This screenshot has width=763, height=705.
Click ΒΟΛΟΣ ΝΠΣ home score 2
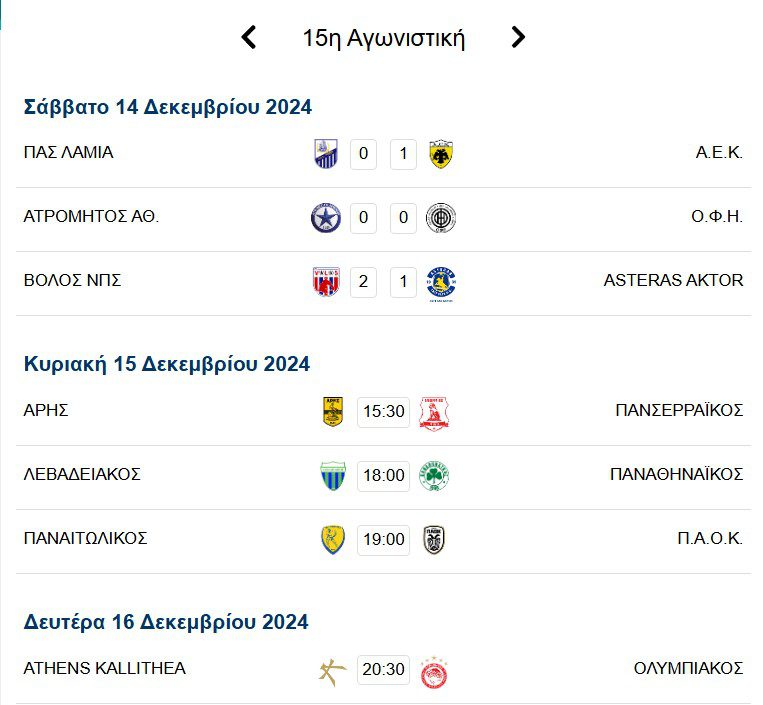363,282
